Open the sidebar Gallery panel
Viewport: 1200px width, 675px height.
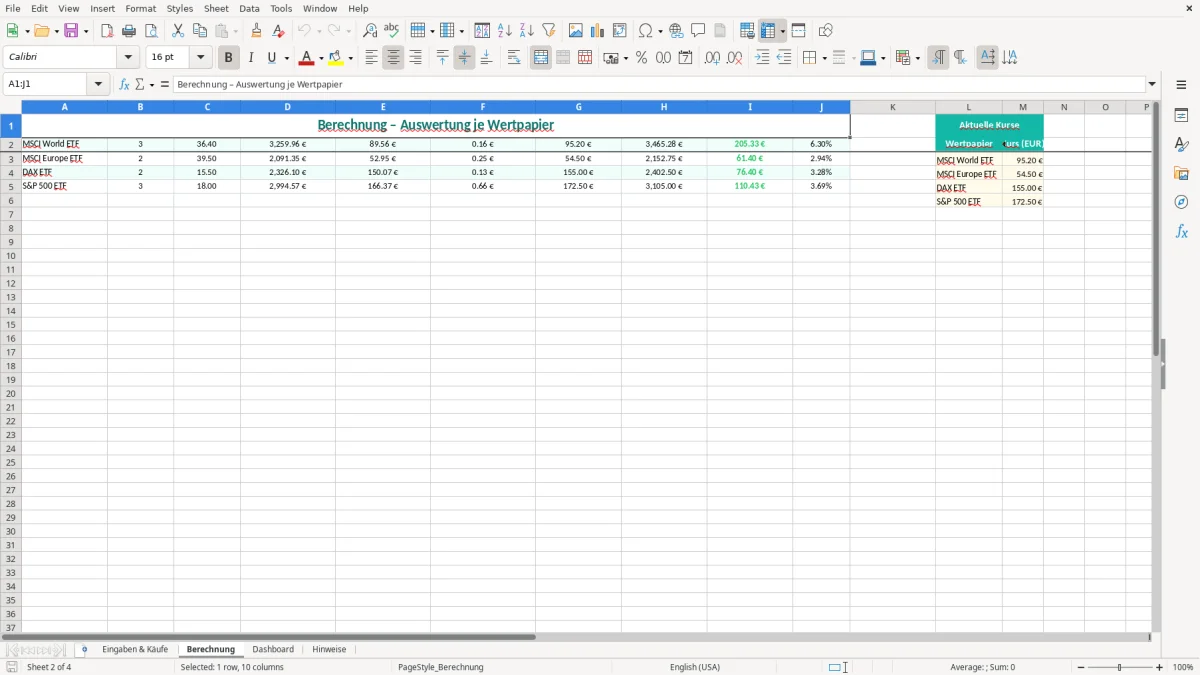pos(1181,173)
